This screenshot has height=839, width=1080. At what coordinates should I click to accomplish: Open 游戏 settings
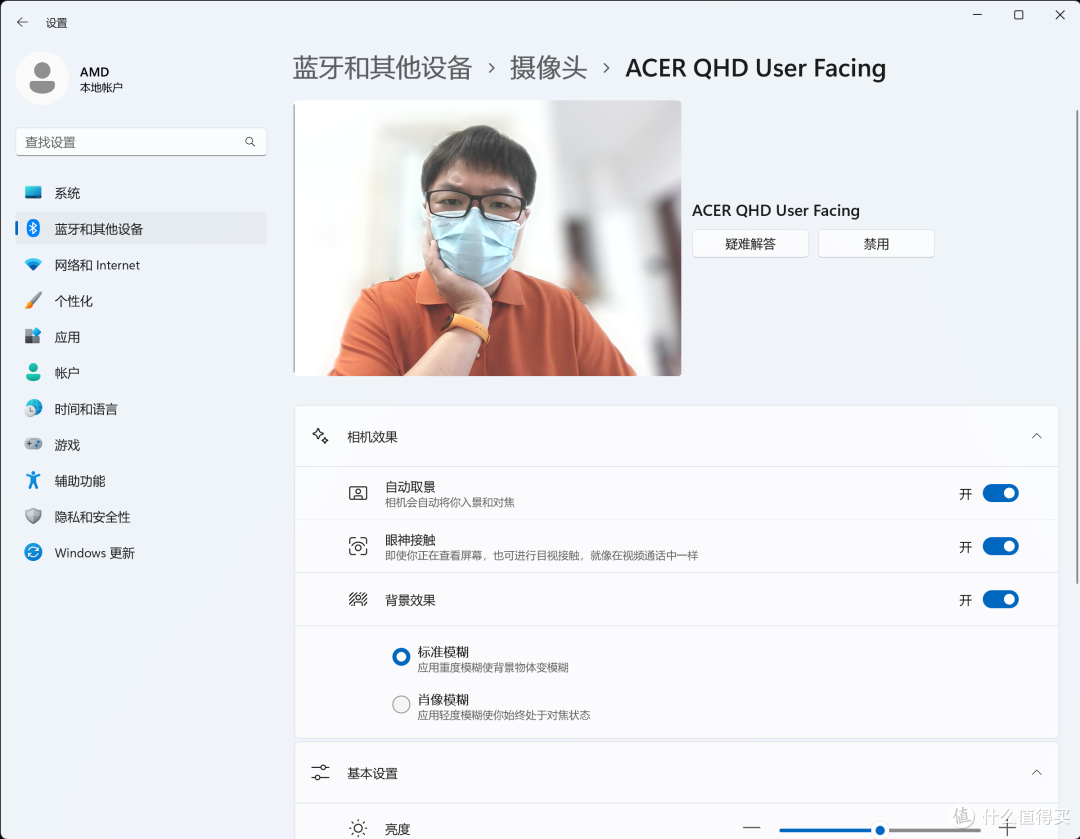(x=141, y=444)
